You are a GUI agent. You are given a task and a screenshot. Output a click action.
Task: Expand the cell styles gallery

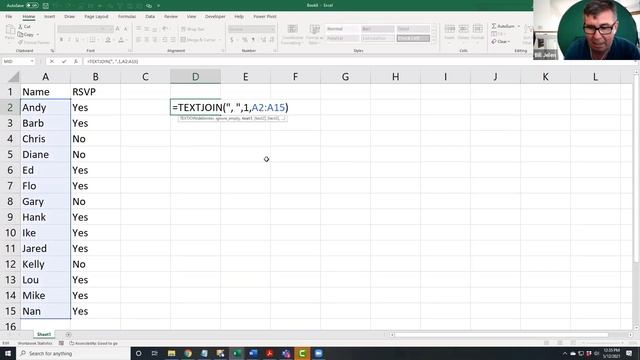434,40
